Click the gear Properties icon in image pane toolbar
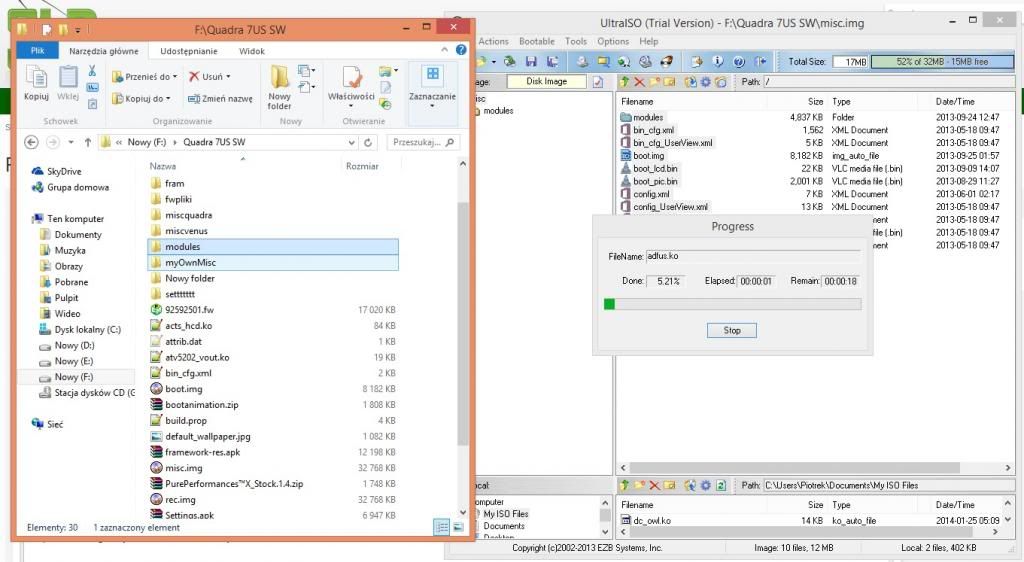Screen dimensions: 1024x562 point(705,82)
